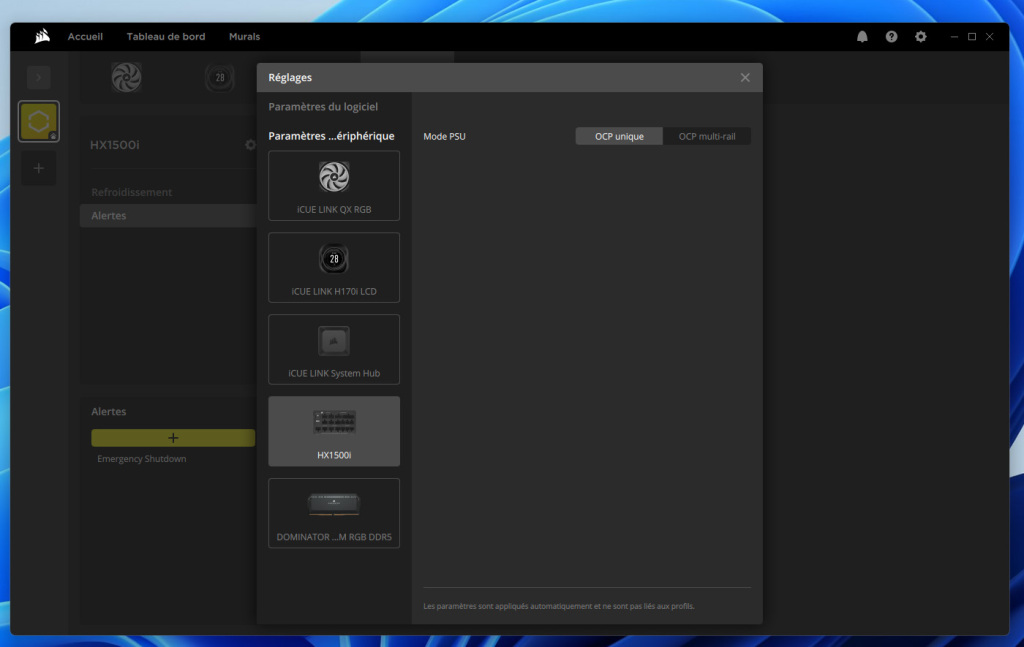Click the Corsair sails logo

click(42, 37)
